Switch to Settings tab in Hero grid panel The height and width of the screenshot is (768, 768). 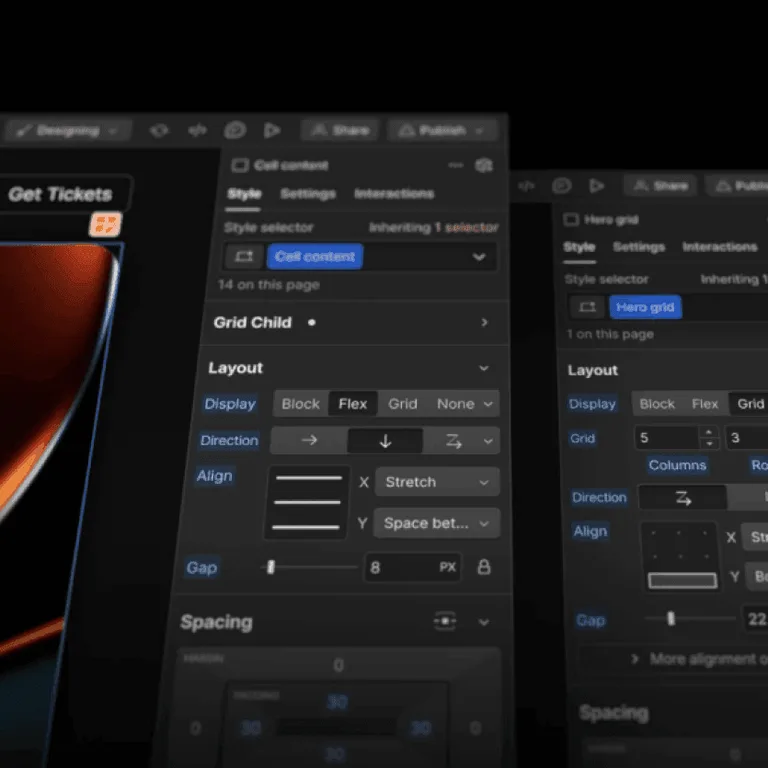[x=639, y=247]
